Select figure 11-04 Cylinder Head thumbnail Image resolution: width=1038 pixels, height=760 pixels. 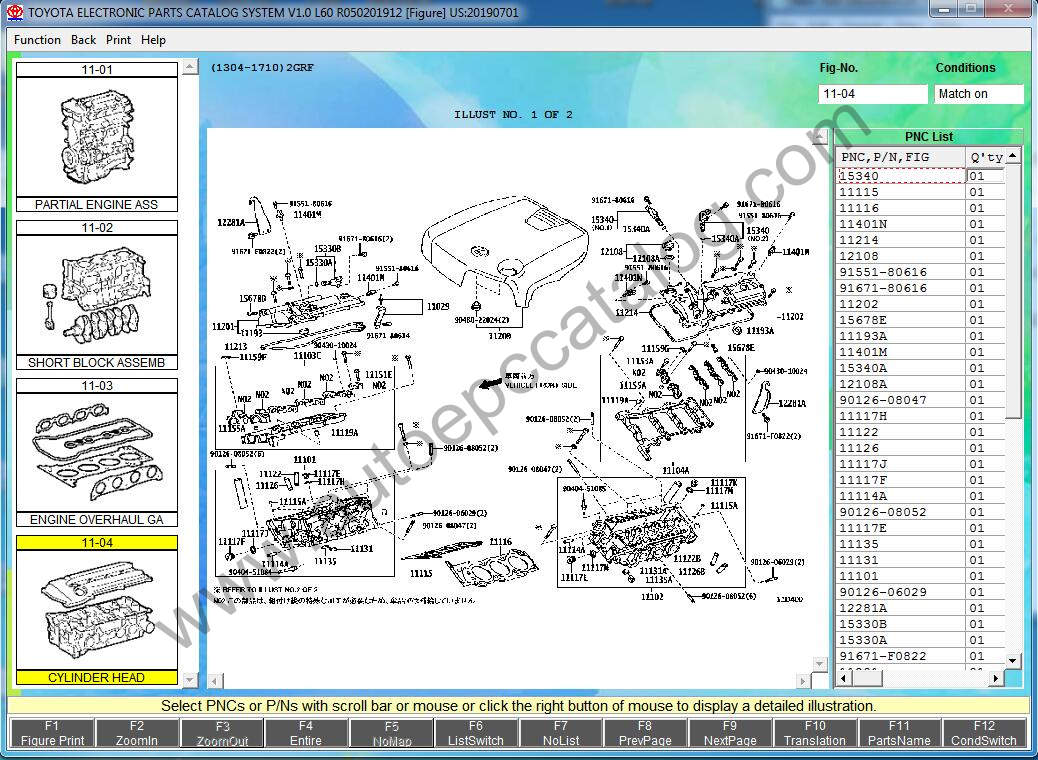click(97, 610)
